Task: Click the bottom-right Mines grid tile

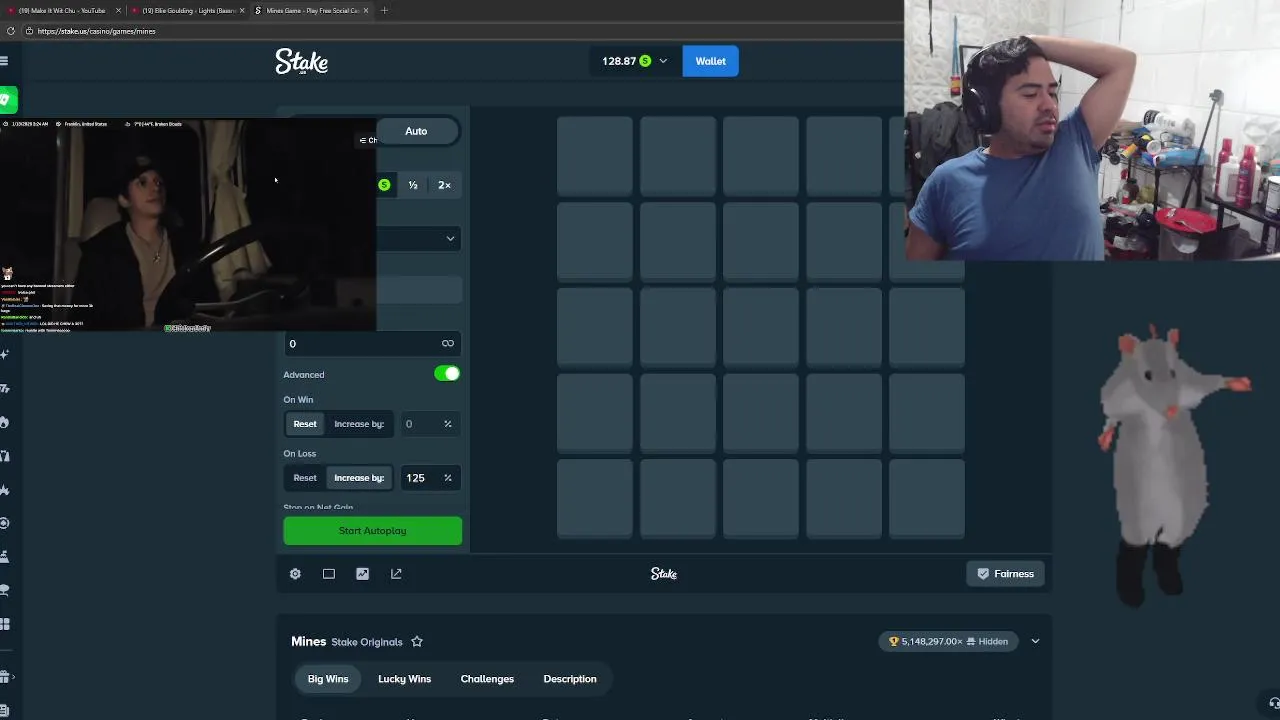Action: click(x=927, y=498)
